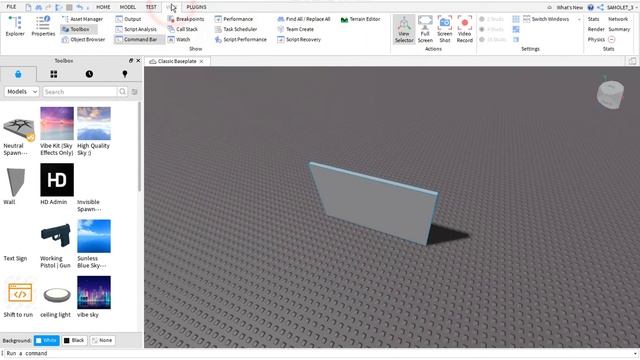This screenshot has height=360, width=640.
Task: Set Toolbox background to Black
Action: click(74, 340)
